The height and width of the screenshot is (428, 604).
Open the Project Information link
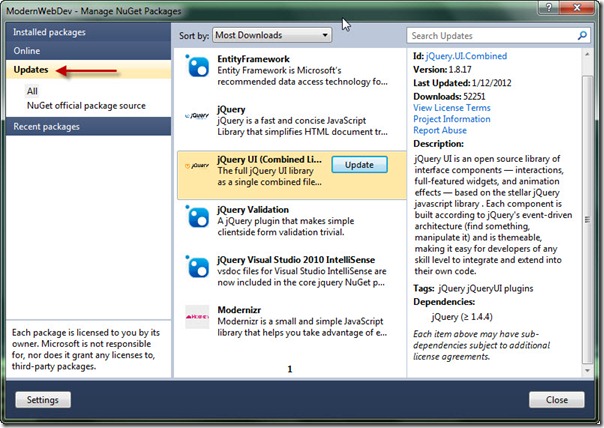pyautogui.click(x=452, y=119)
